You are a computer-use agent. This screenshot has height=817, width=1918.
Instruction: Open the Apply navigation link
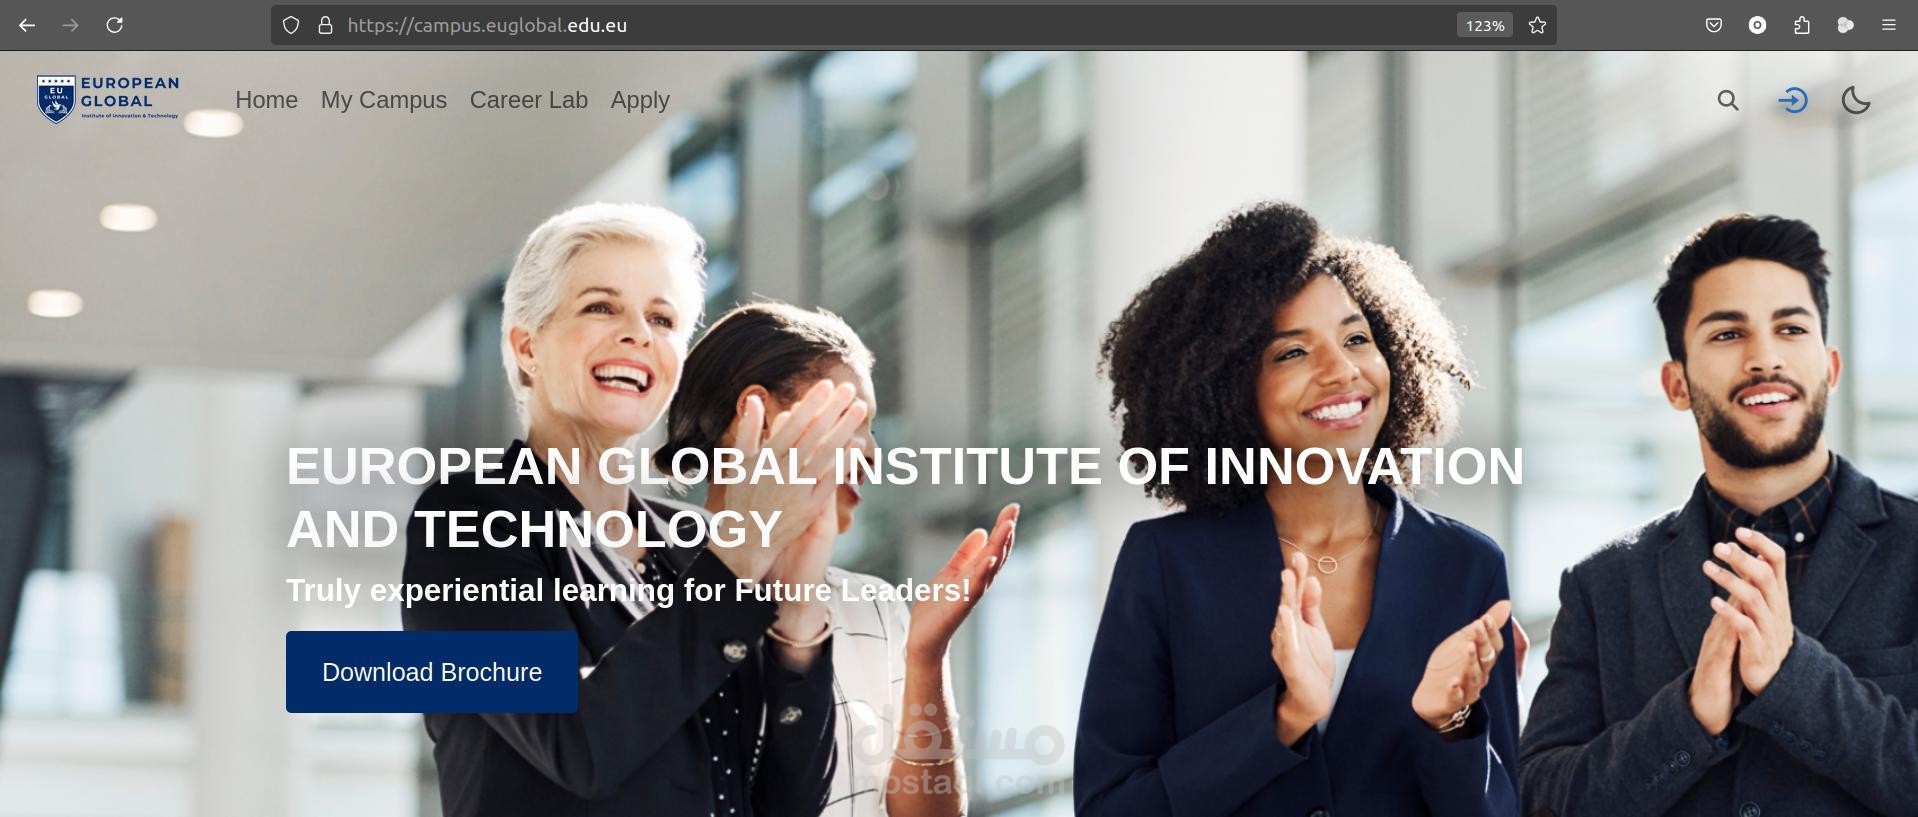point(640,100)
